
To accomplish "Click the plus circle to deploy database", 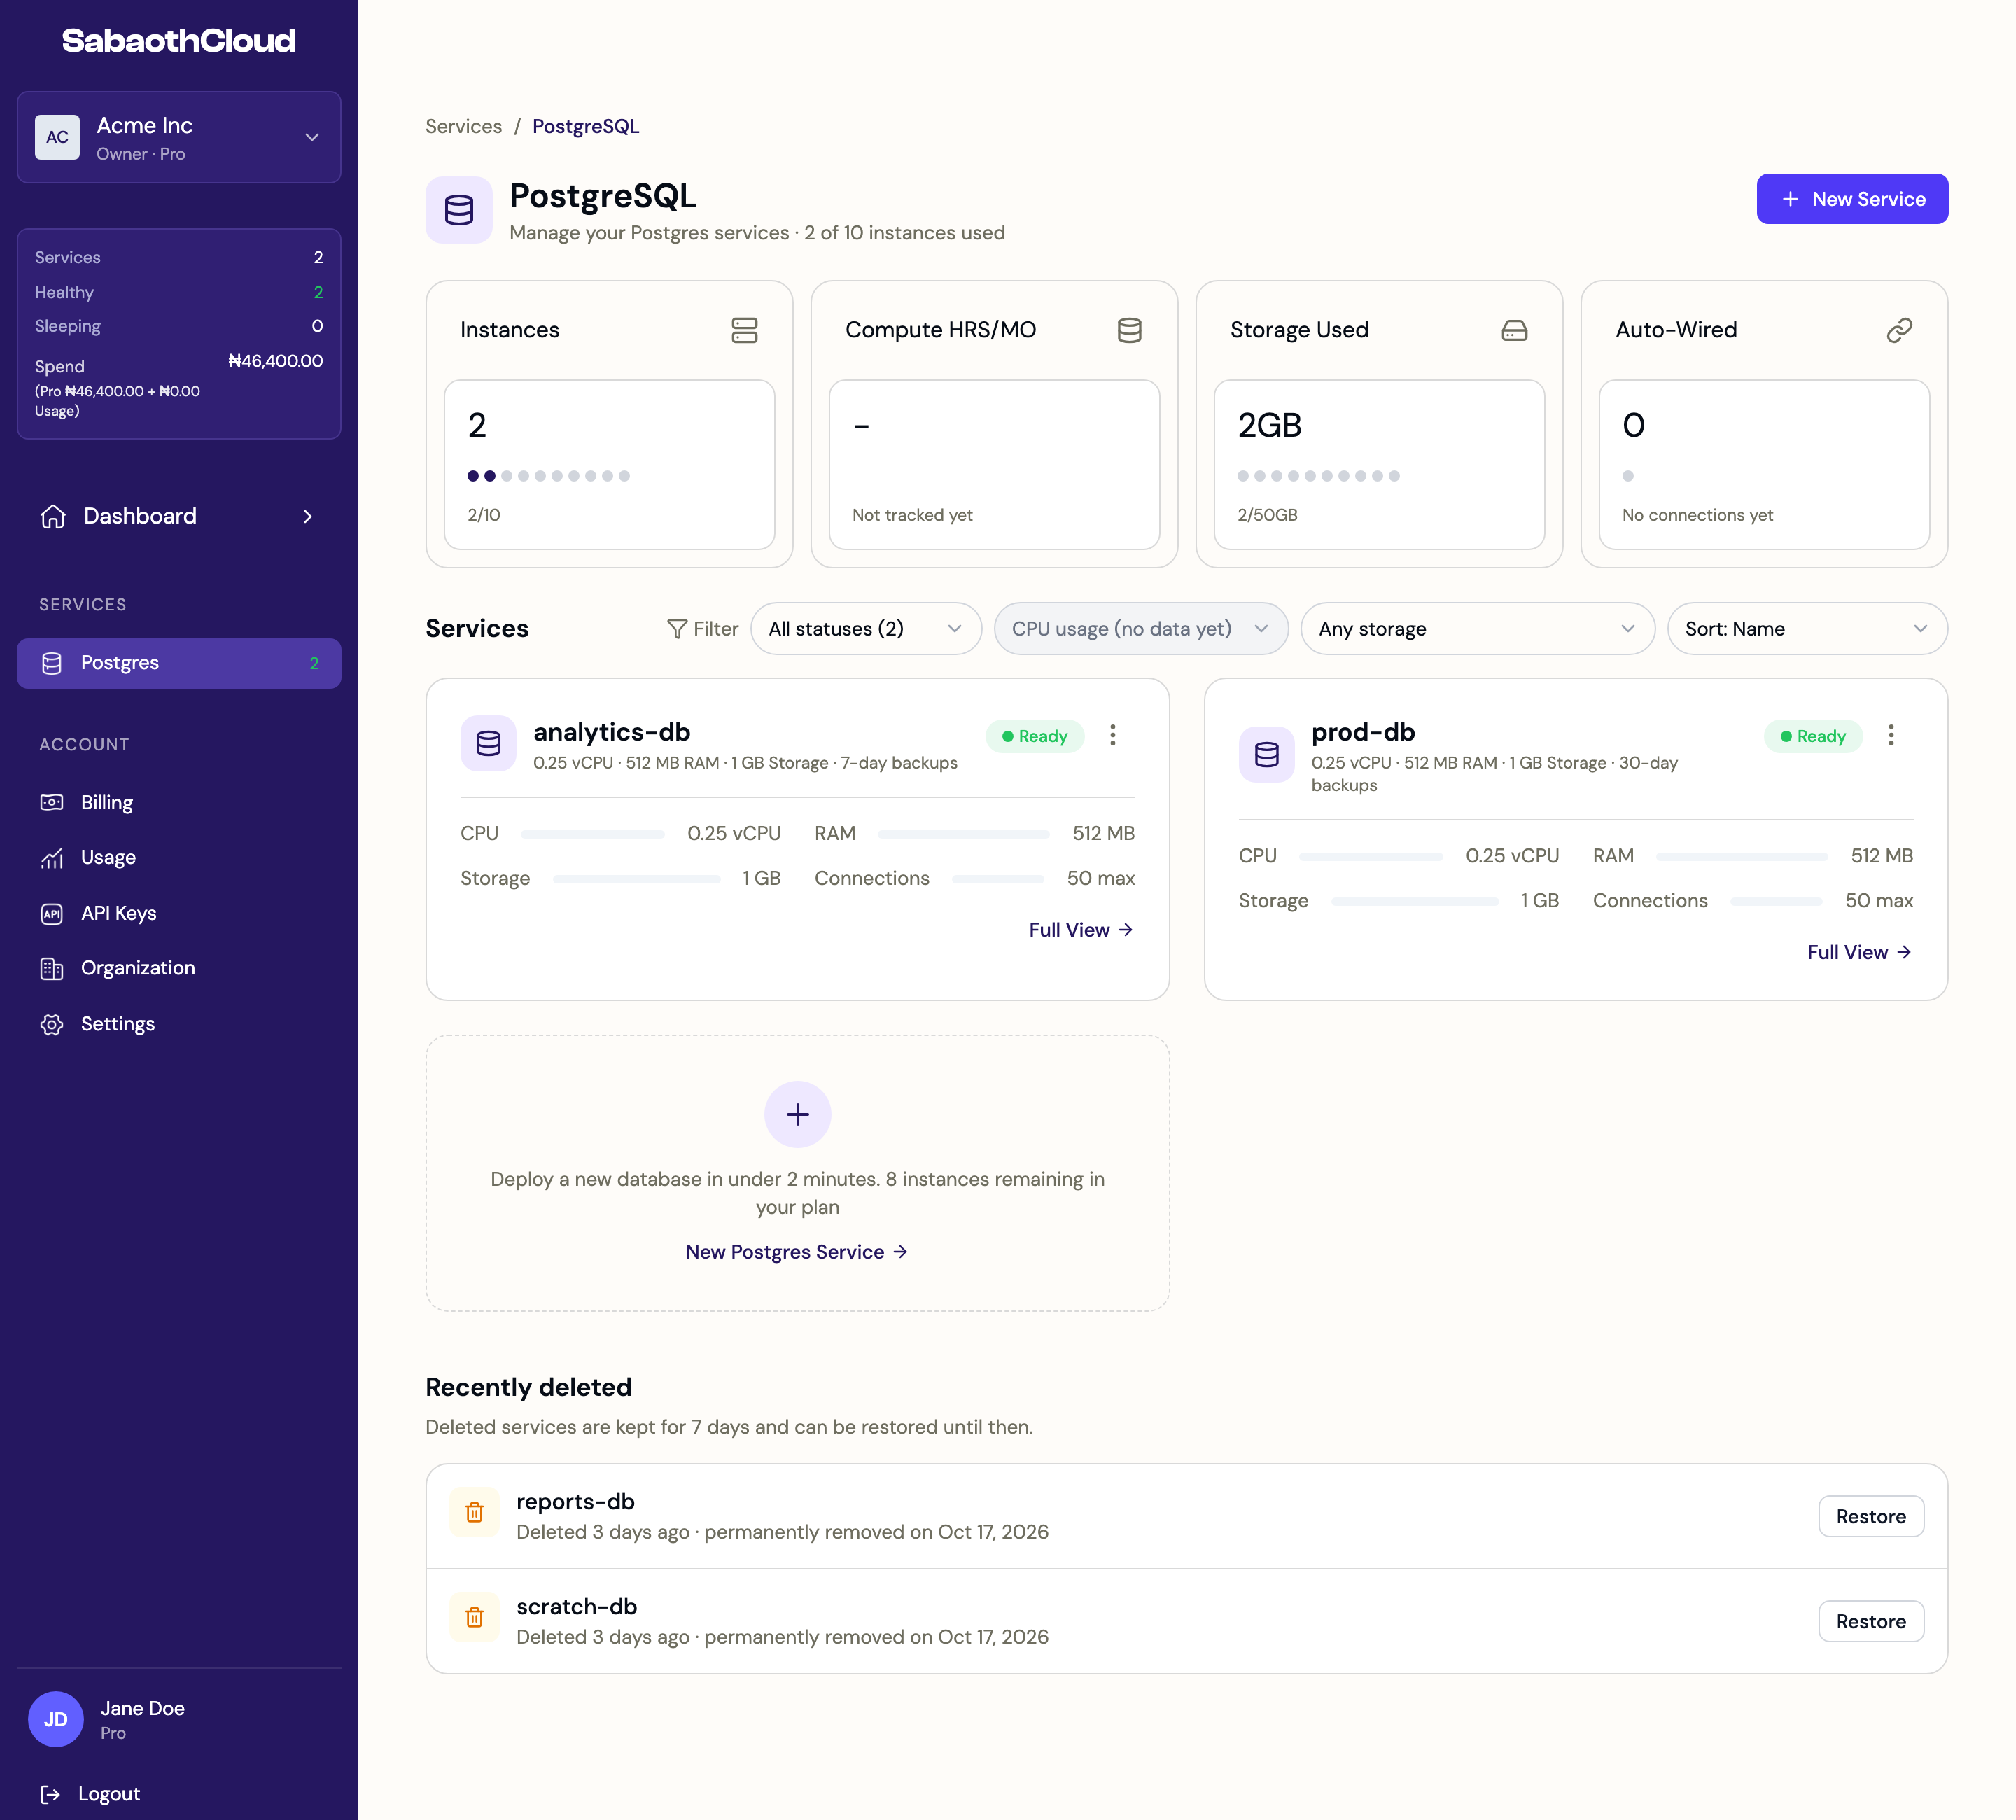I will coord(797,1114).
